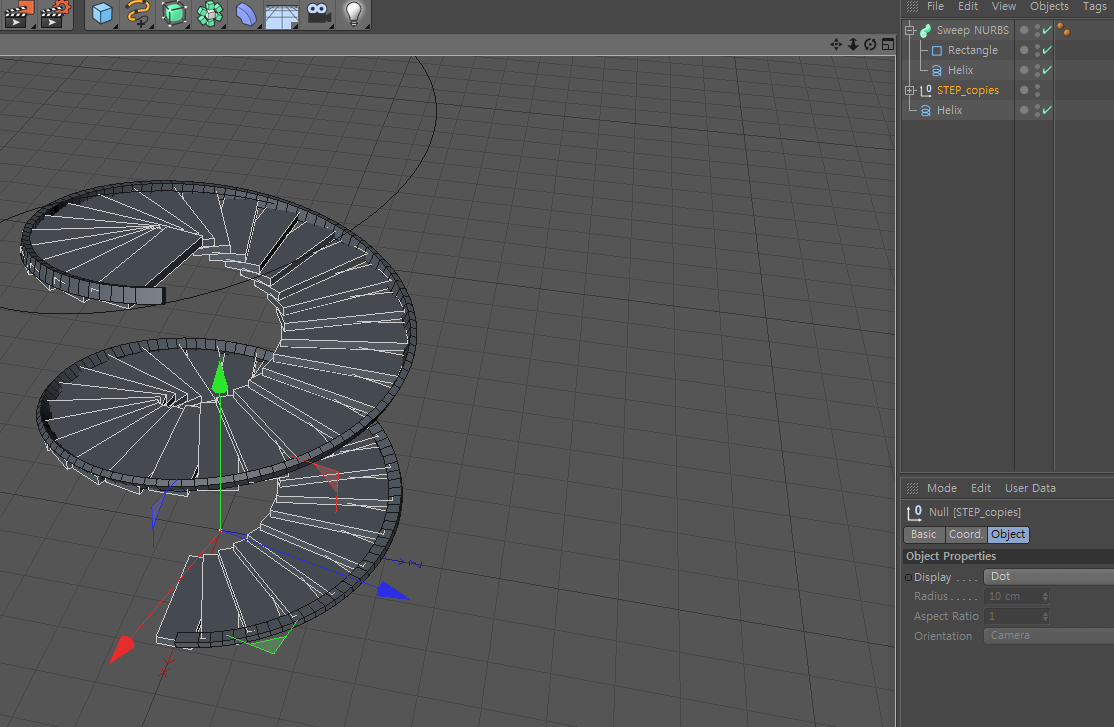Toggle the Rectangle layer dot

pos(1024,50)
